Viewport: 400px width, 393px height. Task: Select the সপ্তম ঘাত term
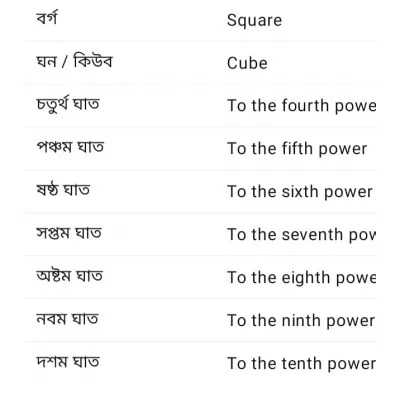[x=69, y=233]
